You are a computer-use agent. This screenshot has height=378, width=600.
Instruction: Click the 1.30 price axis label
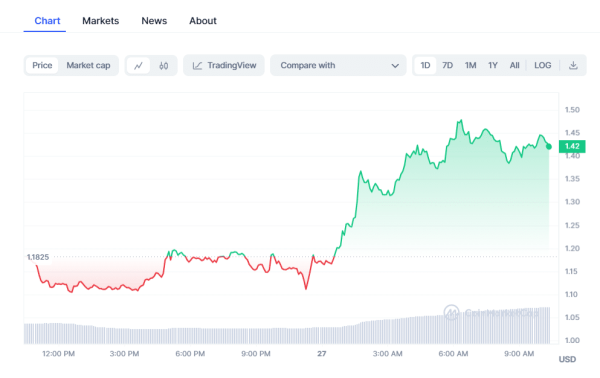(572, 202)
